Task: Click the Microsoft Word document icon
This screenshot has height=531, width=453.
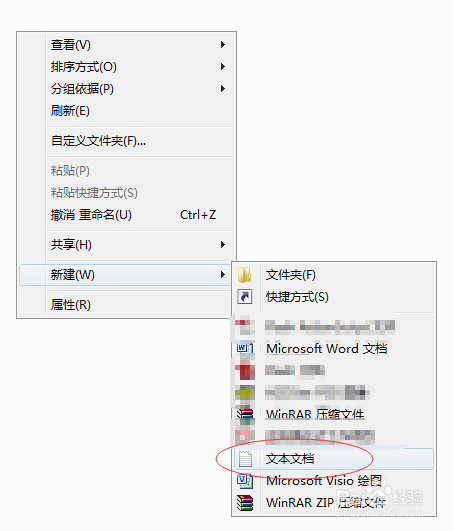Action: click(245, 348)
